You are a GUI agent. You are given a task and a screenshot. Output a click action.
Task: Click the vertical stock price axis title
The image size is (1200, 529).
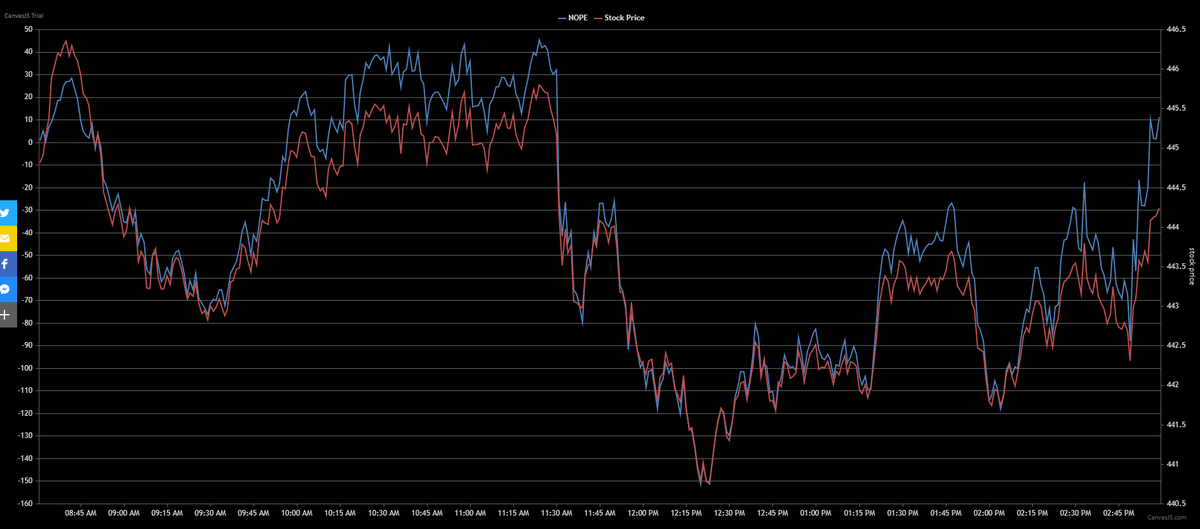pos(1191,266)
